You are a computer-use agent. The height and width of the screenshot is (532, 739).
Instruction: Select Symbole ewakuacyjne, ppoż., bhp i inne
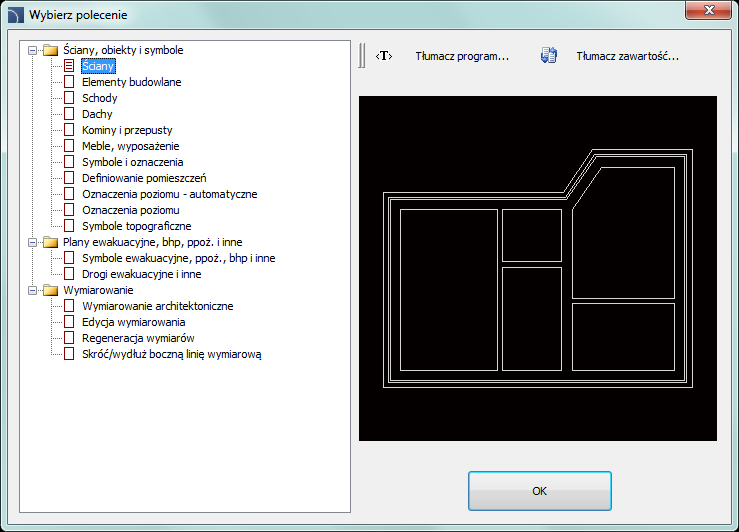point(179,258)
